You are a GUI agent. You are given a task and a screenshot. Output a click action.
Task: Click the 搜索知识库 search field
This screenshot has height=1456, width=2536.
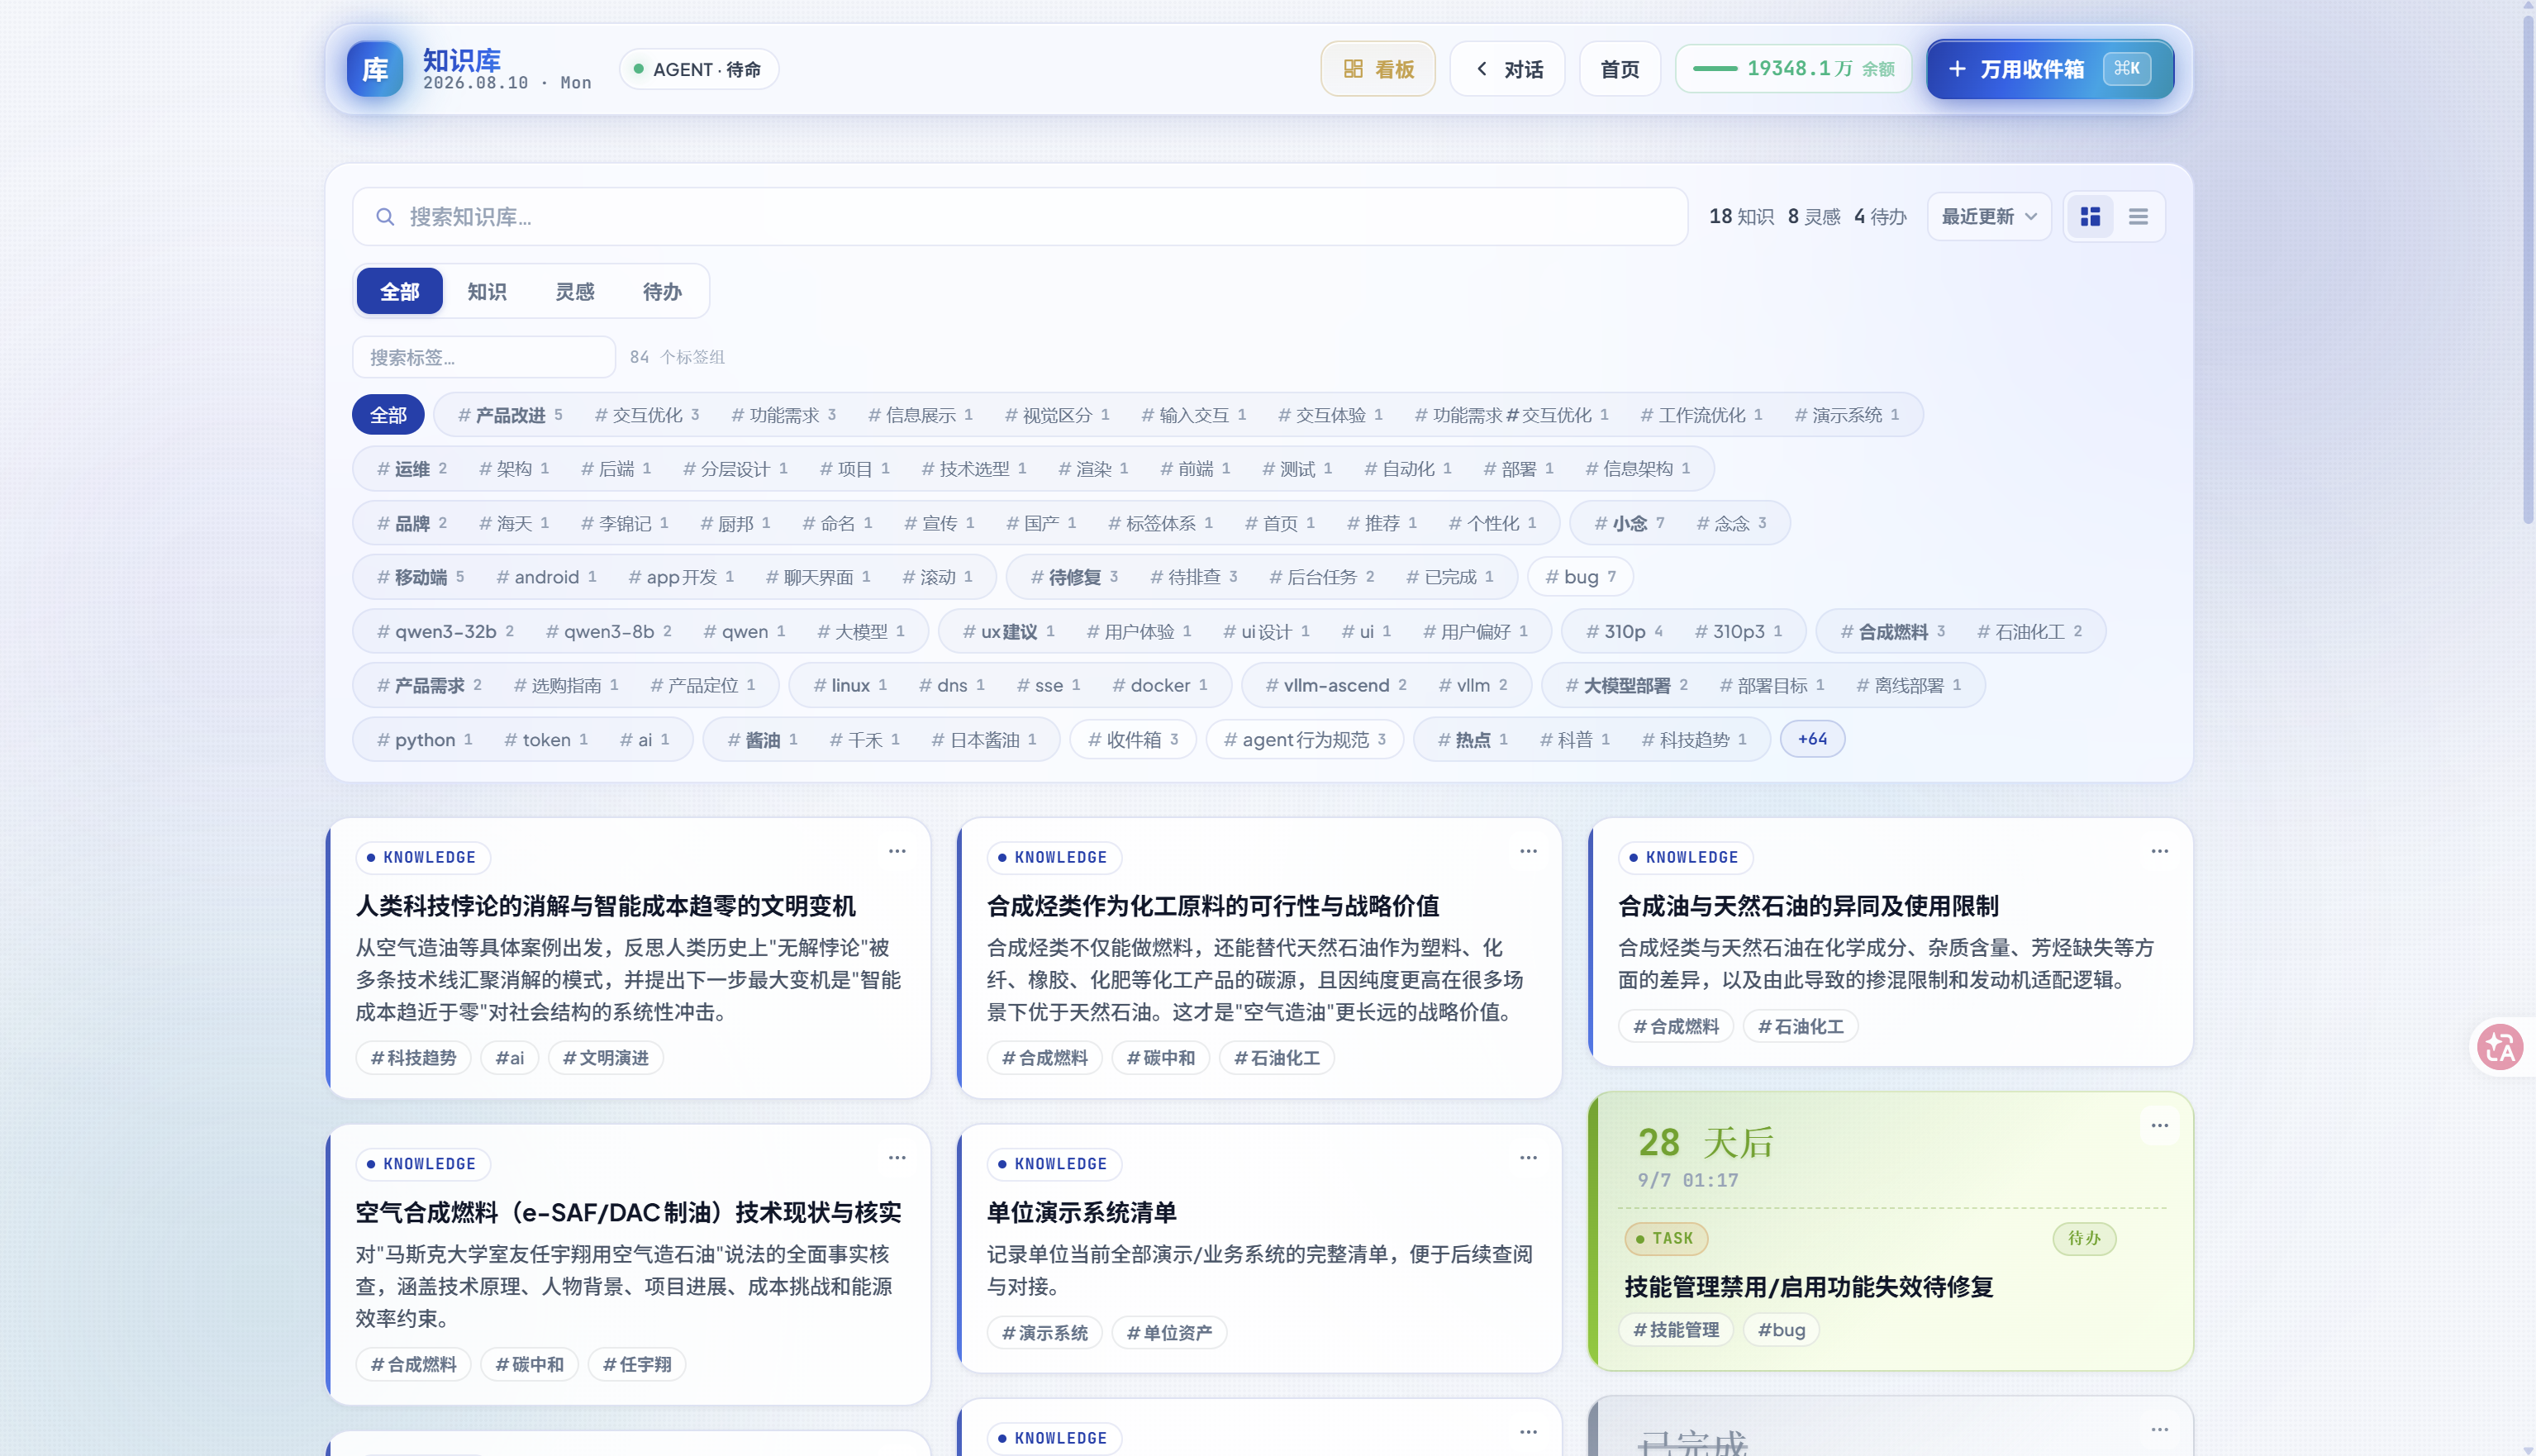coord(1020,216)
